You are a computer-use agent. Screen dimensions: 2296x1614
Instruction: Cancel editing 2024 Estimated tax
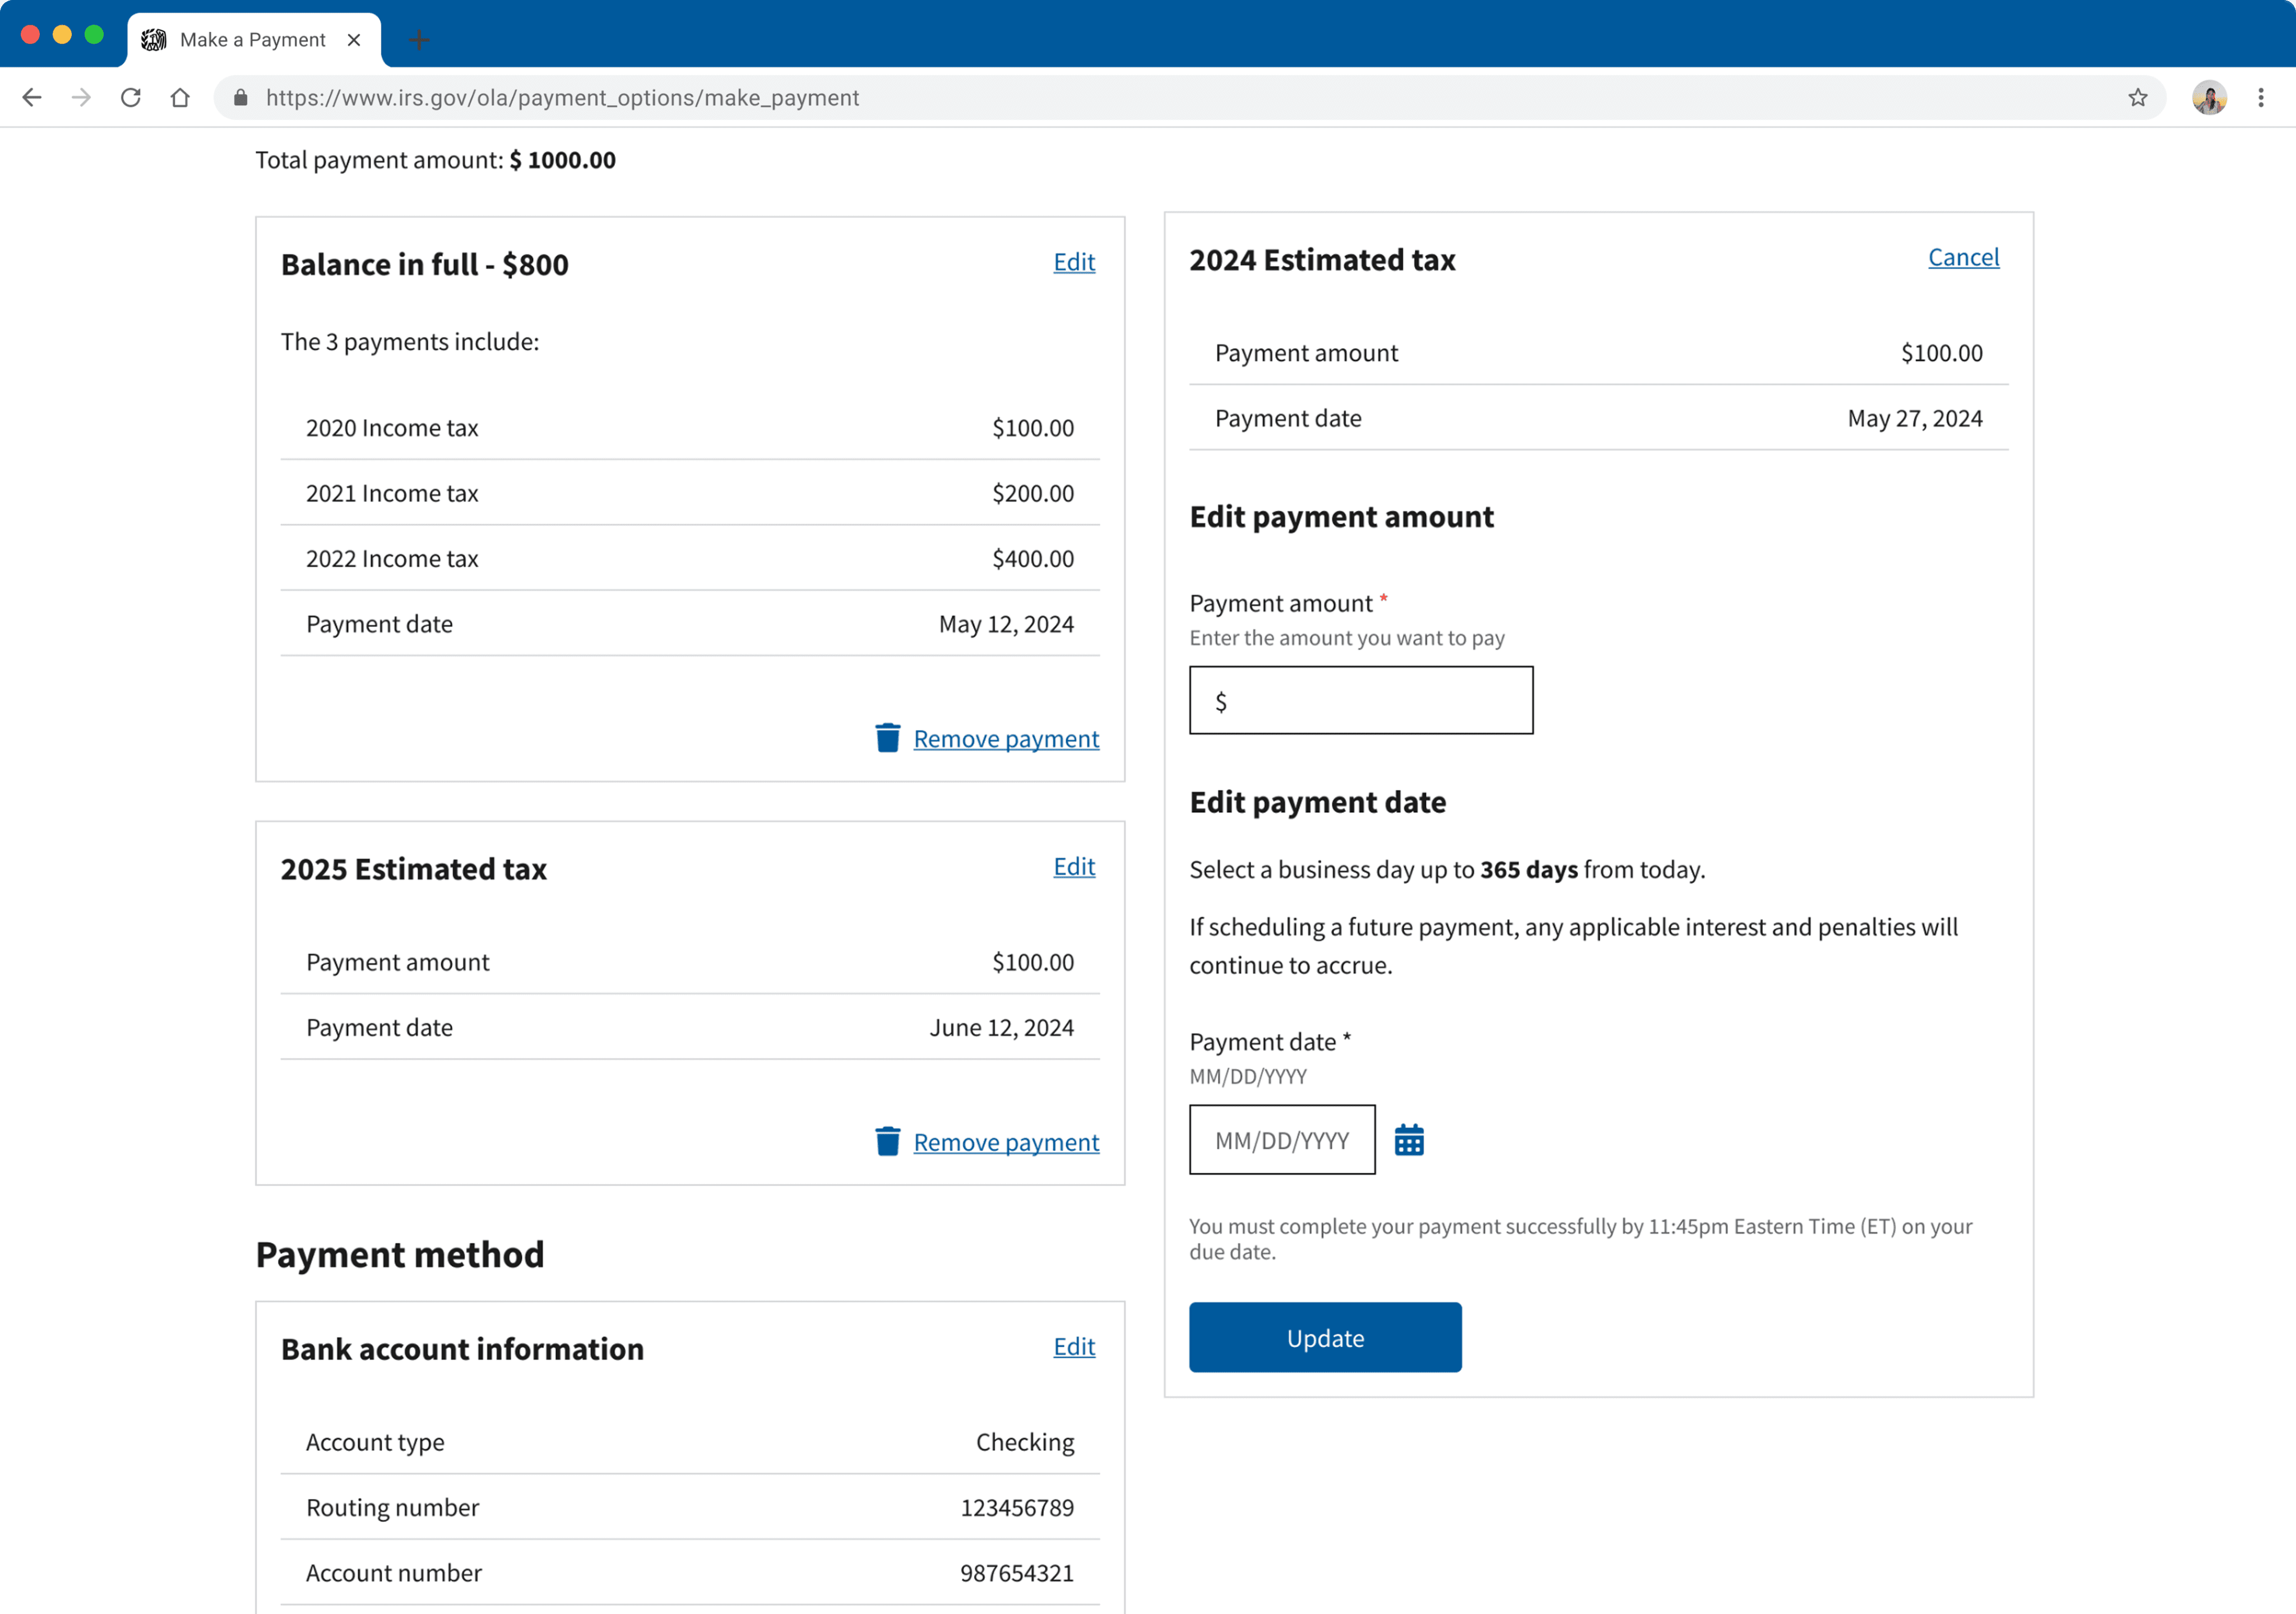[1962, 257]
